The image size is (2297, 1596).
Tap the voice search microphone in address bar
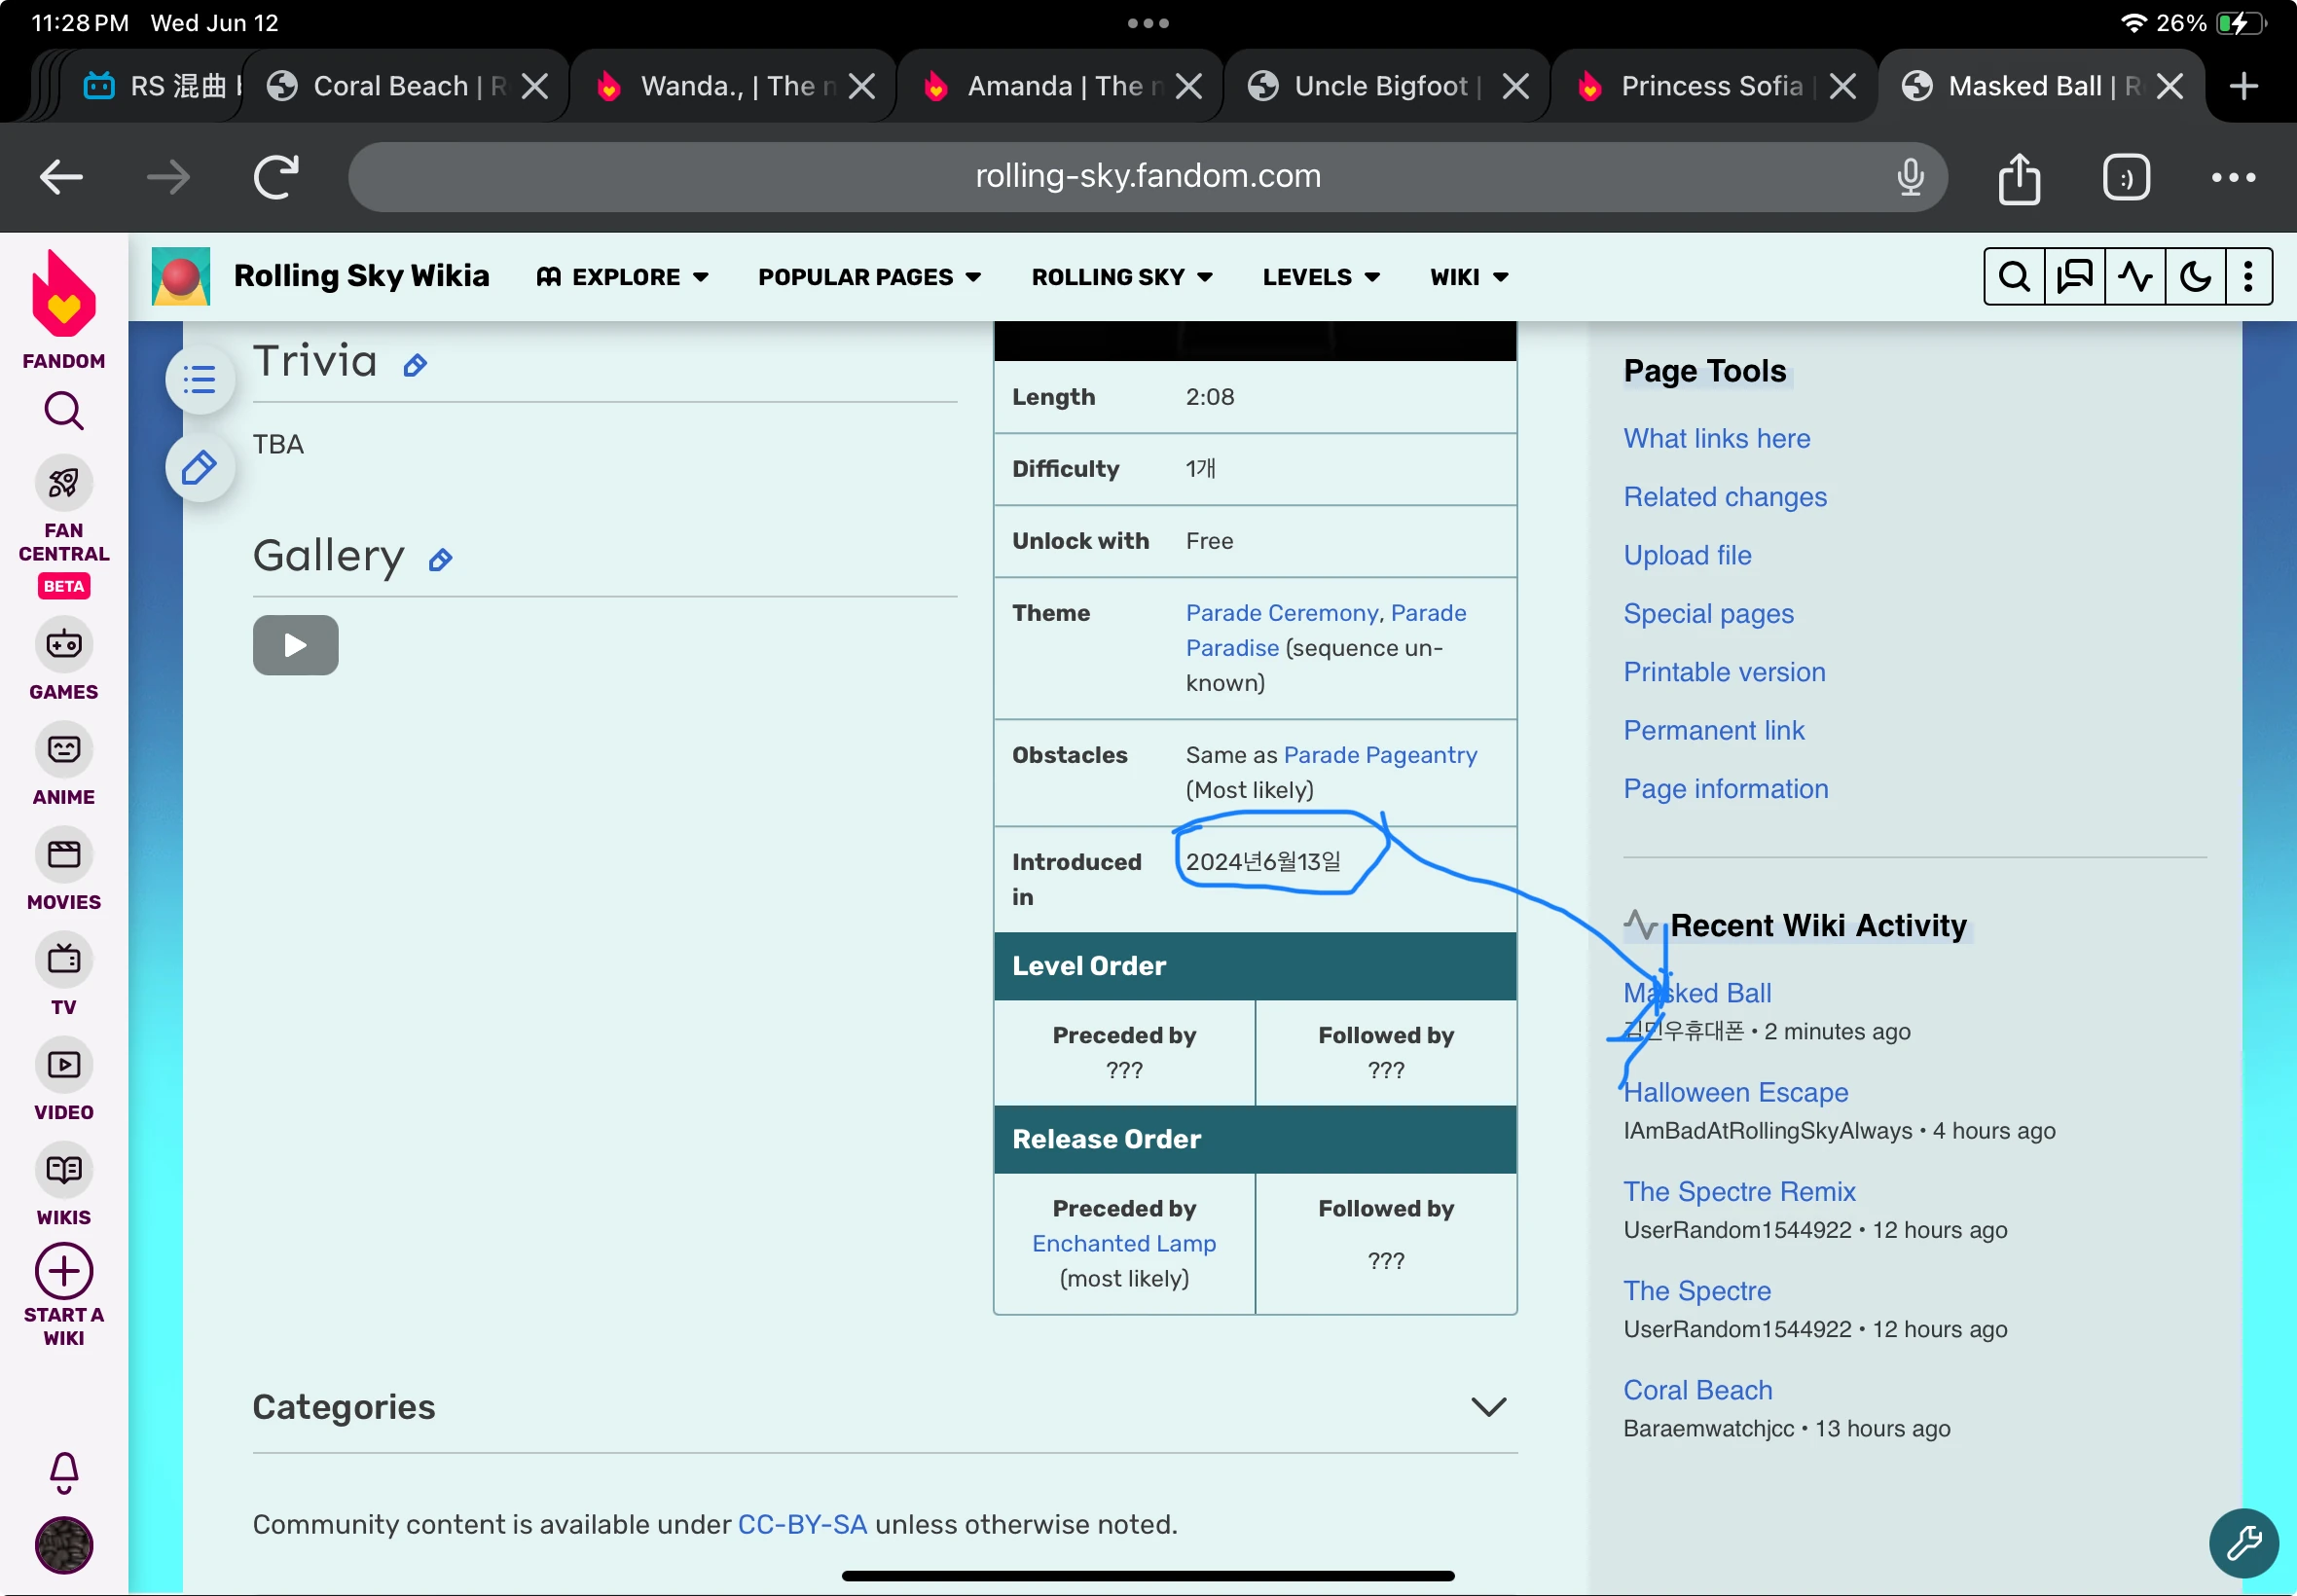point(1909,177)
